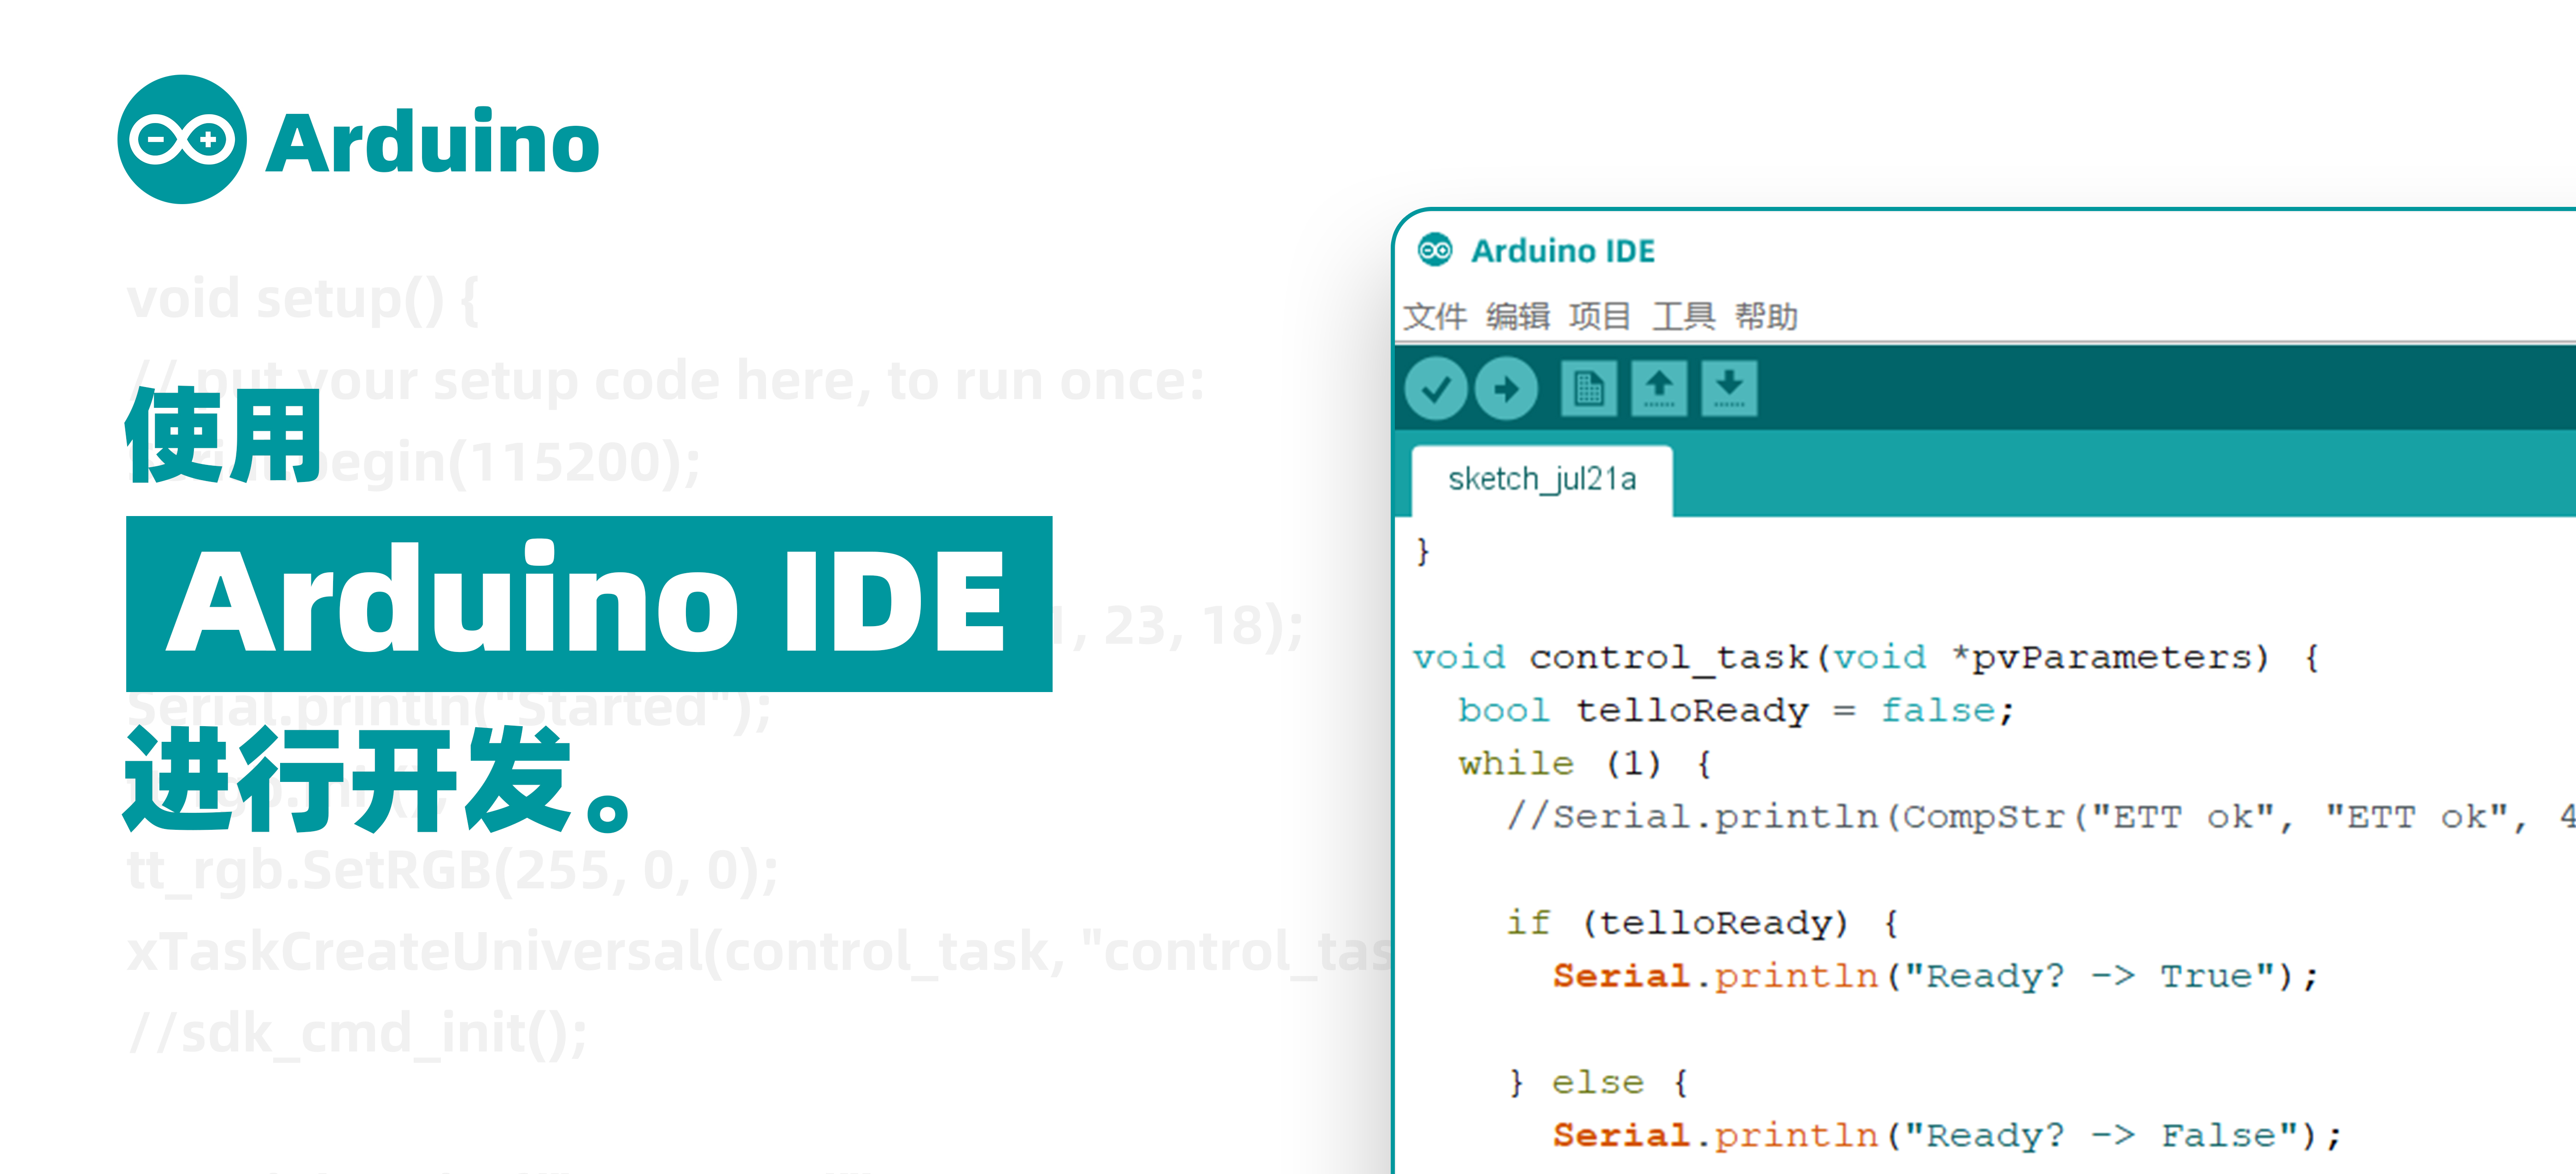2576x1174 pixels.
Task: Click the Arduino IDE title bar logo
Action: coord(1435,250)
